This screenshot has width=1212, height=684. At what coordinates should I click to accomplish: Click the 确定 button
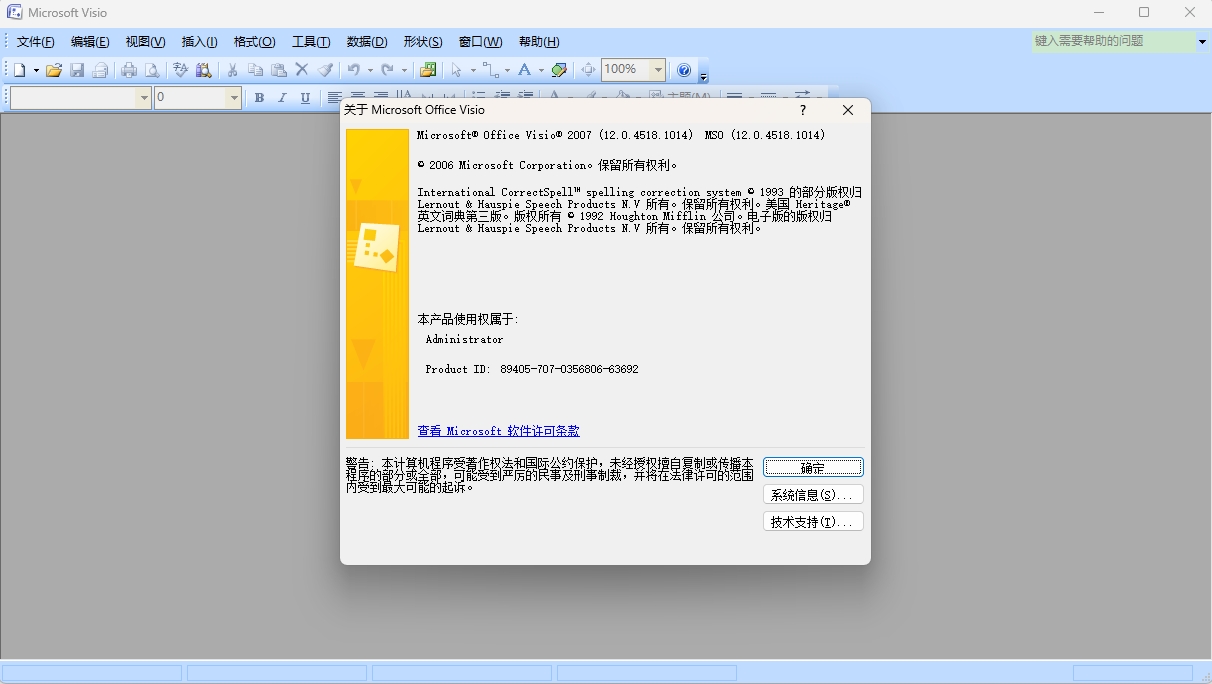coord(813,467)
